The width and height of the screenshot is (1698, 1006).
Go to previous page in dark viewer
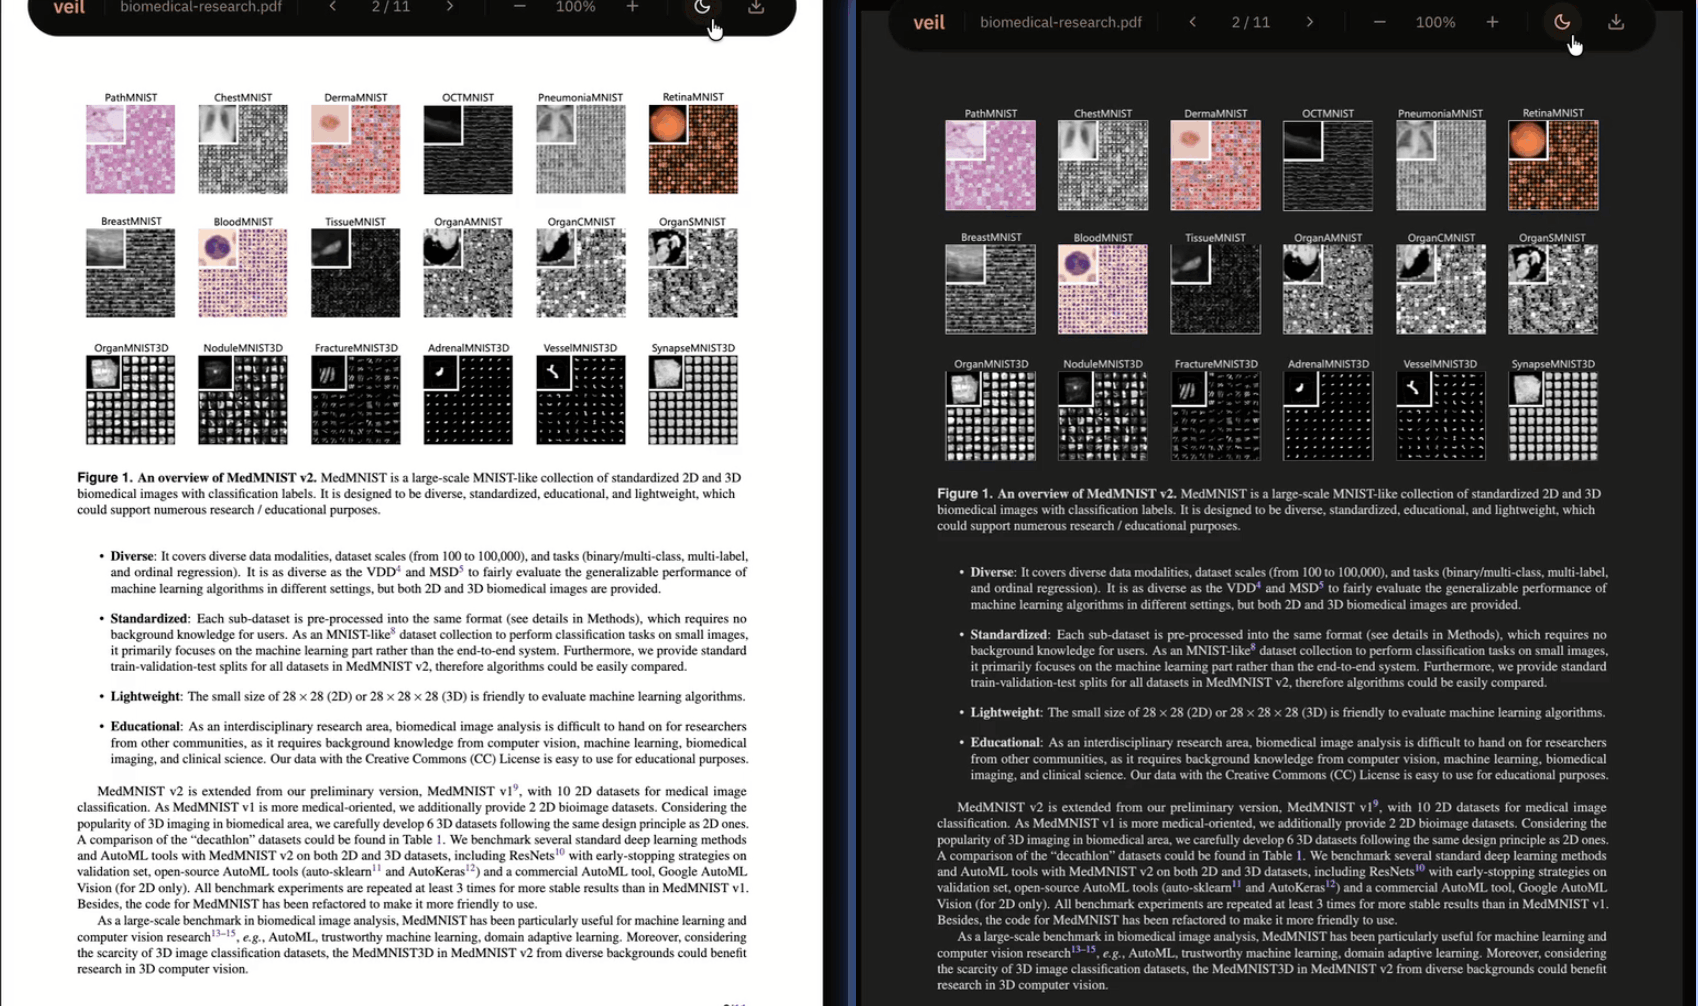click(x=1192, y=22)
